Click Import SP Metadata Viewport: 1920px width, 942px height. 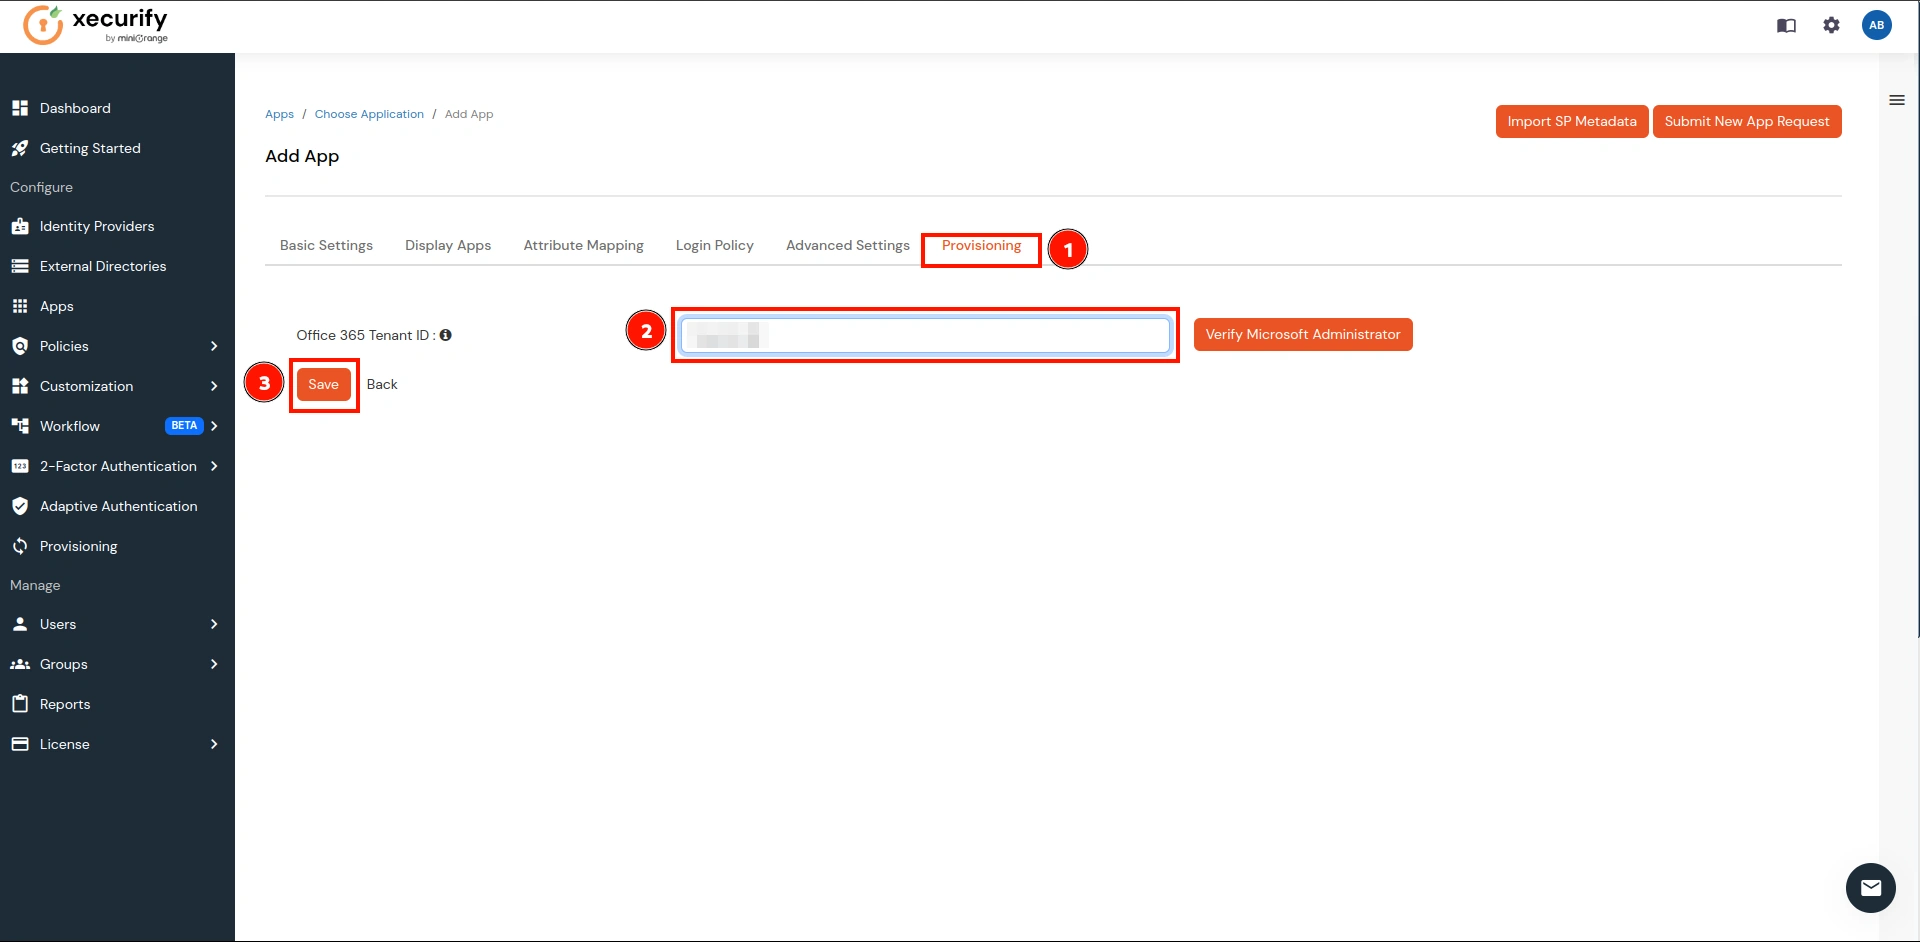coord(1571,121)
